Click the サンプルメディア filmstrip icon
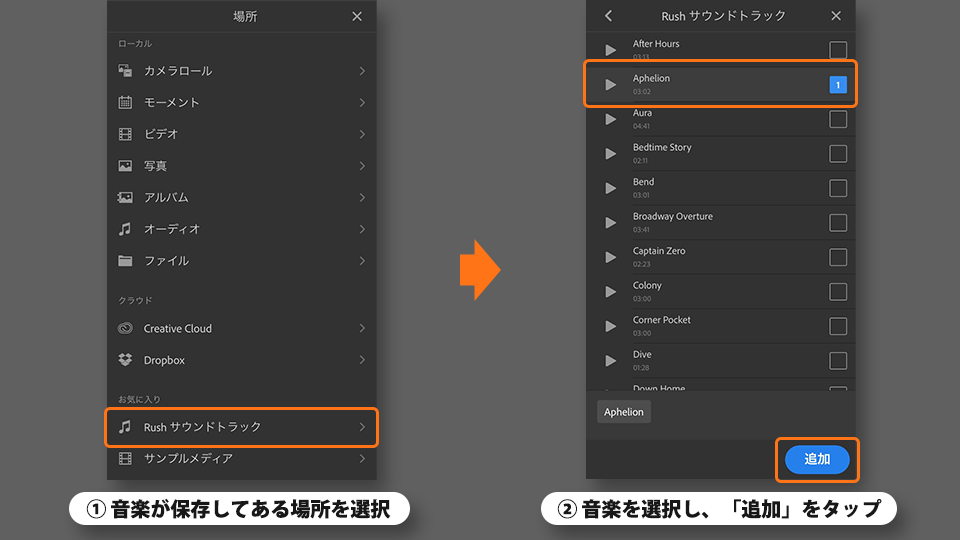This screenshot has width=960, height=540. coord(125,459)
